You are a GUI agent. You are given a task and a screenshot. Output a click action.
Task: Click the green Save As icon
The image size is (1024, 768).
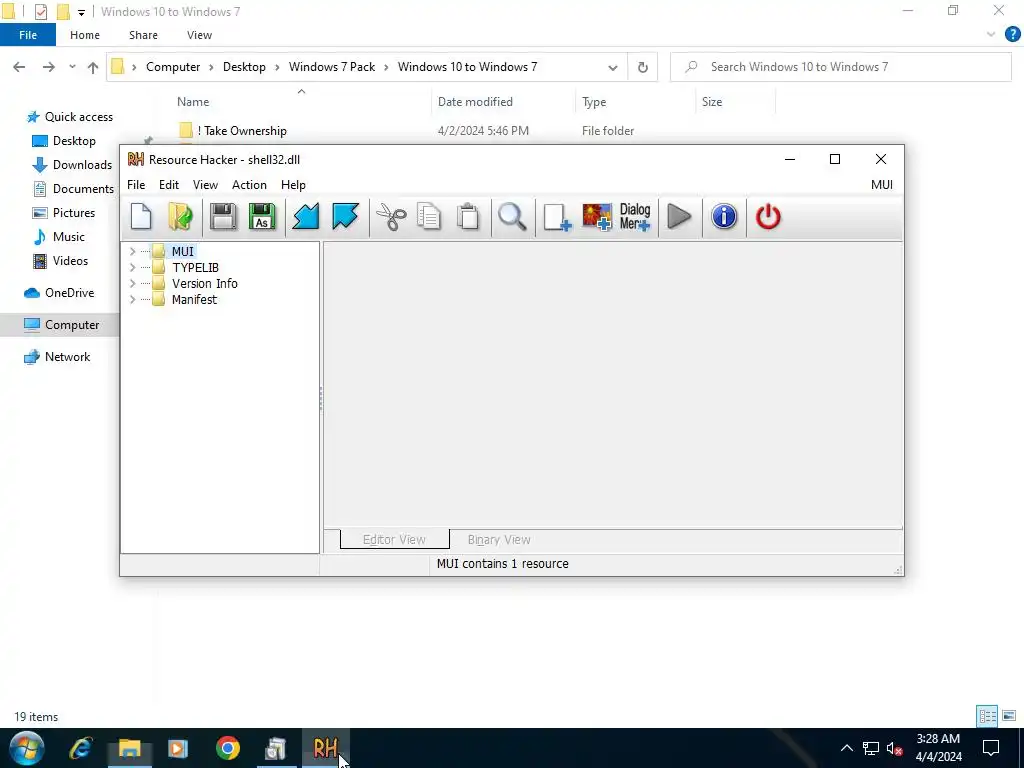coord(262,217)
